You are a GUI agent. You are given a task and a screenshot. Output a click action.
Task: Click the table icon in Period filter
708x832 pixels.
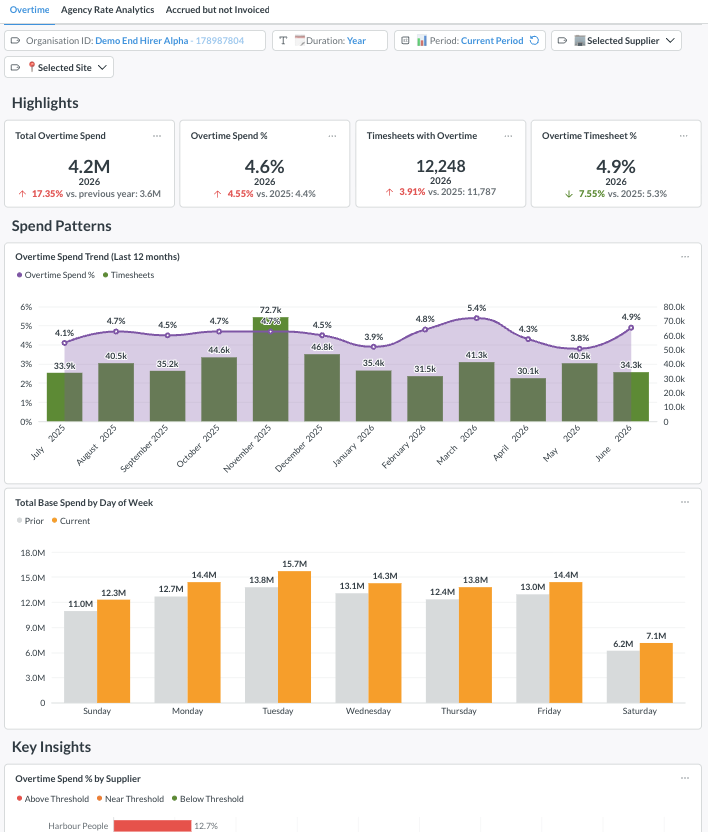click(405, 40)
